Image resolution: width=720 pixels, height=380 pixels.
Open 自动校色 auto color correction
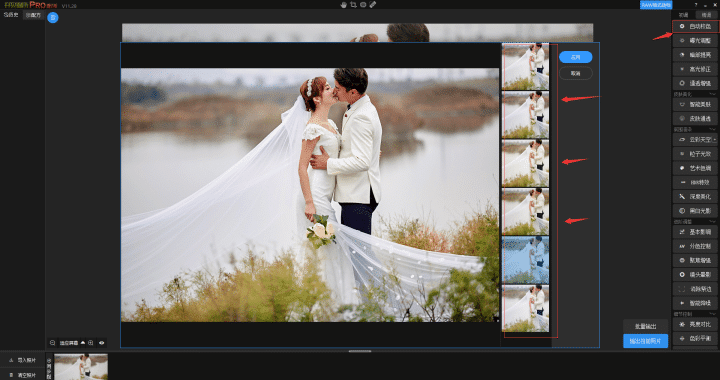(695, 27)
